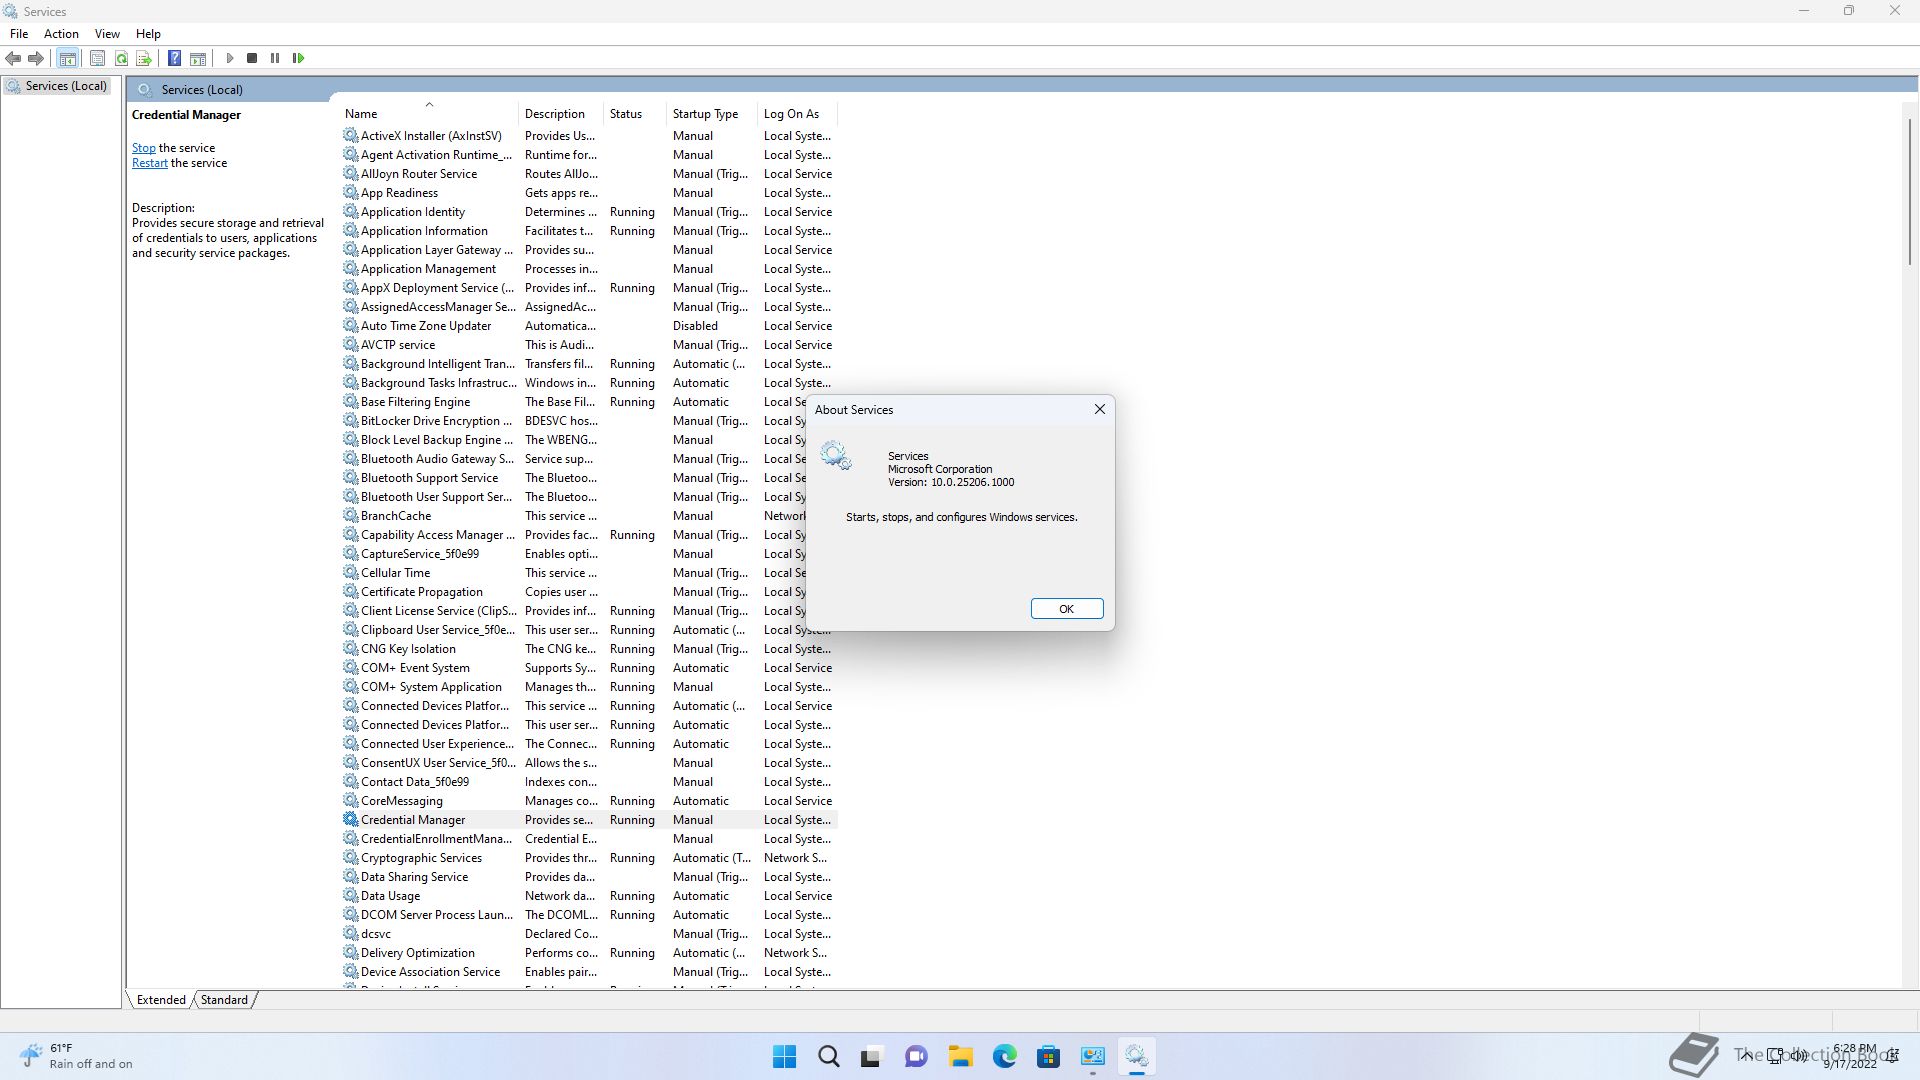Open taskbar Search

click(x=829, y=1056)
